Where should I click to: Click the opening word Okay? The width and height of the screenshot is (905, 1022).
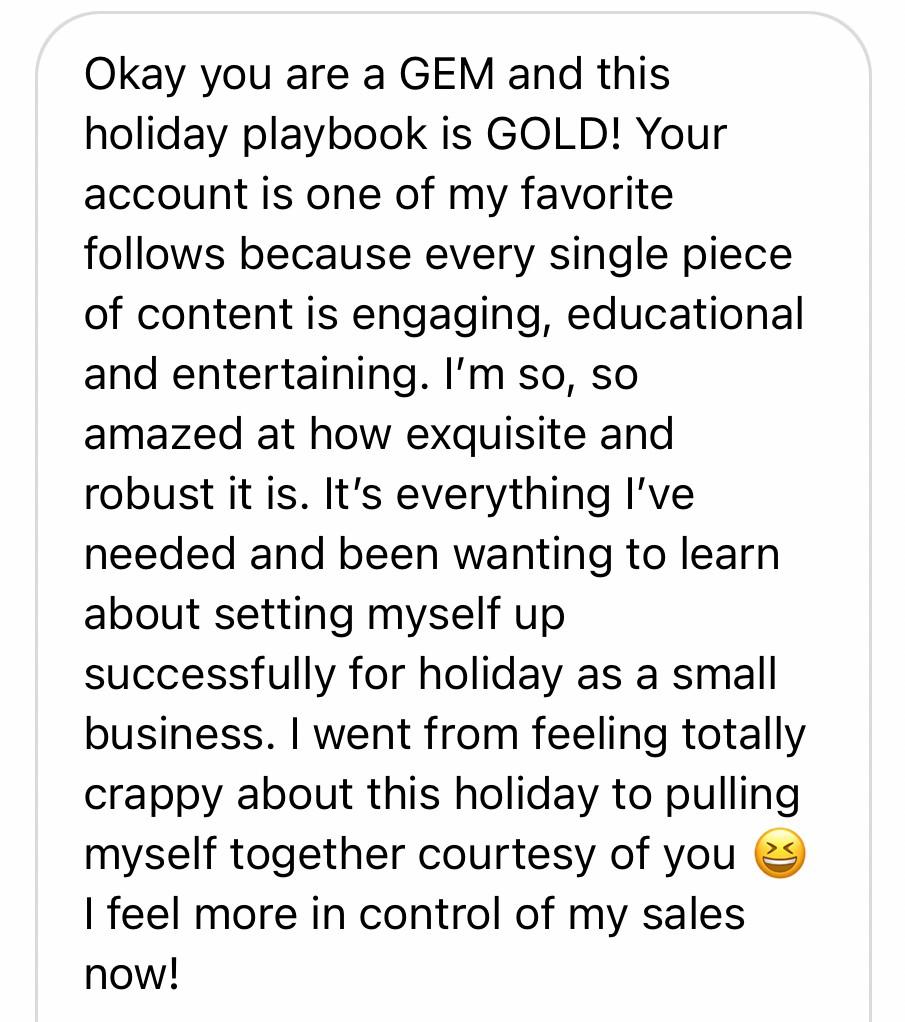click(x=136, y=76)
